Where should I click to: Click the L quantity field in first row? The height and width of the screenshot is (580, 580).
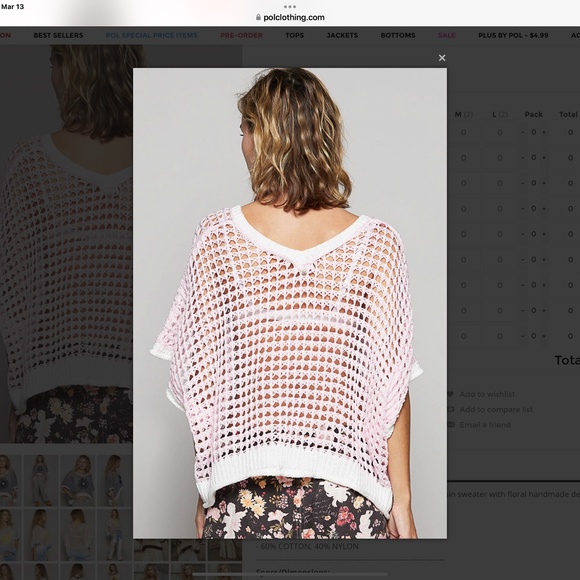click(x=500, y=132)
